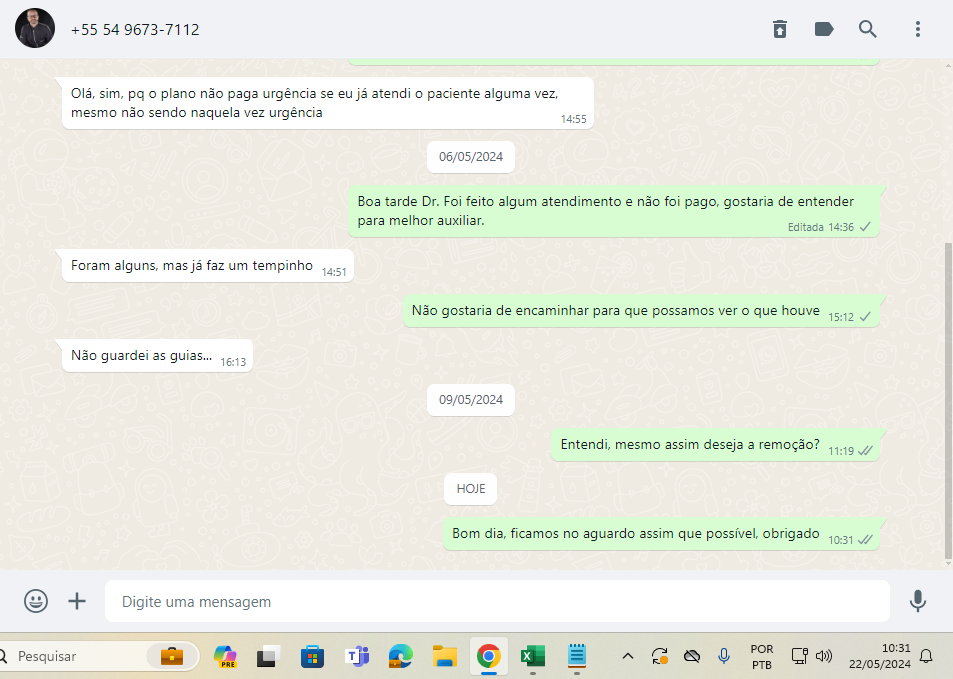
Task: Click the trash restore icon in chat header
Action: (780, 29)
